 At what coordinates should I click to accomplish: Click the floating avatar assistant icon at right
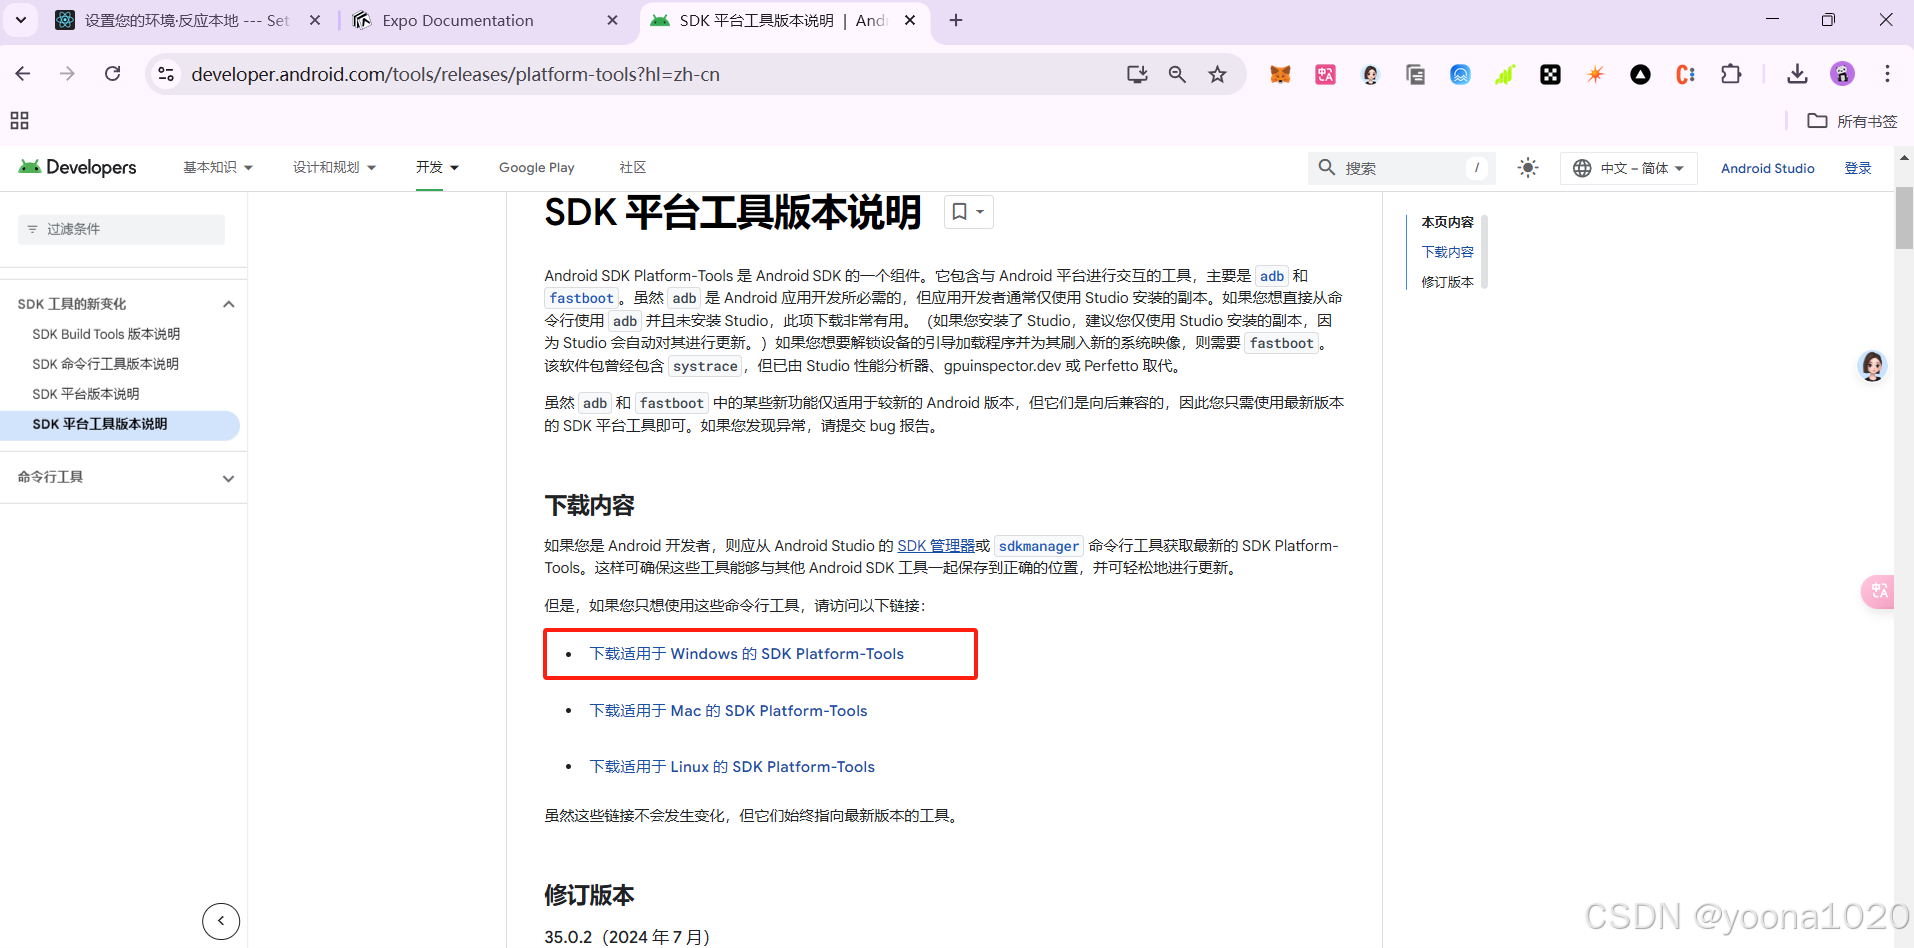(x=1872, y=366)
